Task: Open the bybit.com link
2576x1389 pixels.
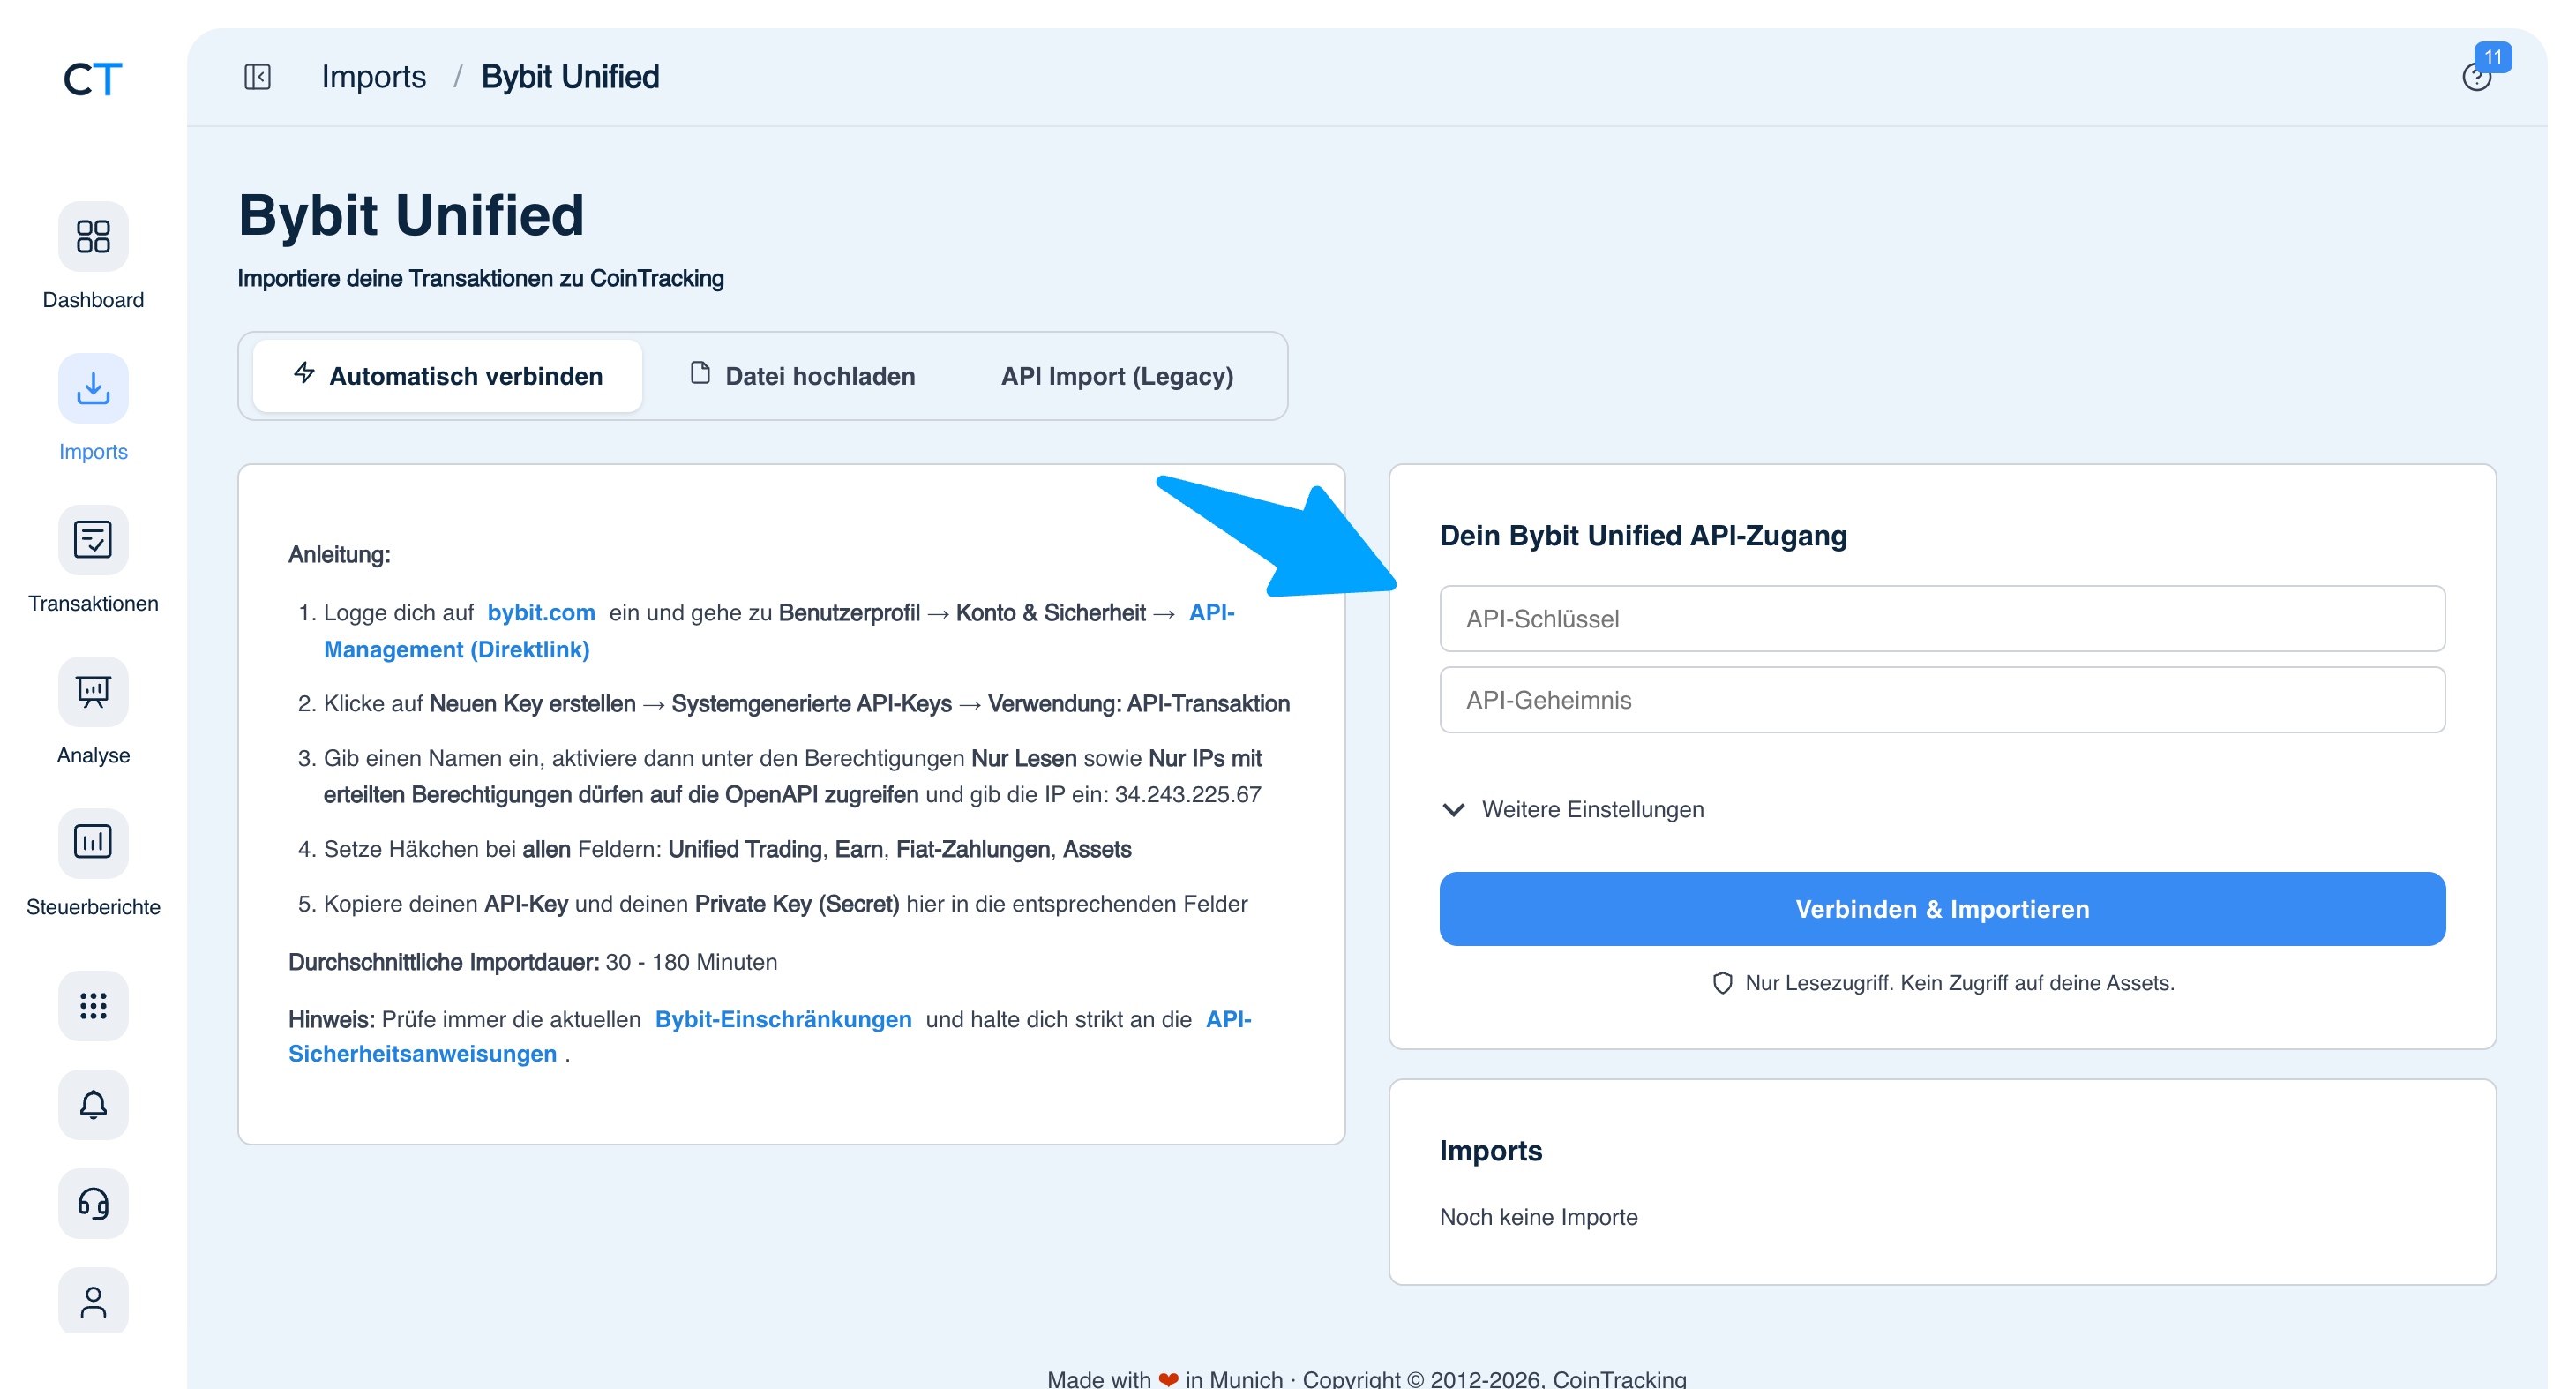Action: coord(541,613)
